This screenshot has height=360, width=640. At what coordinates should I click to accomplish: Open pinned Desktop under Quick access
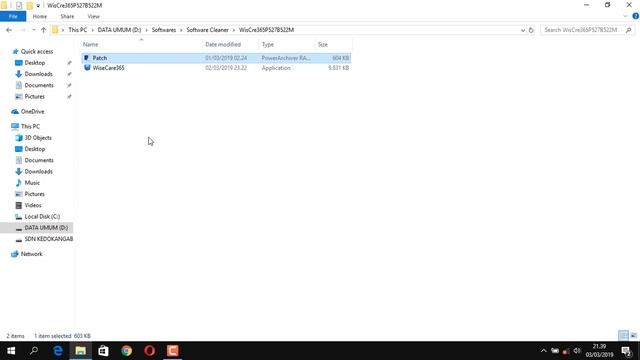point(35,63)
